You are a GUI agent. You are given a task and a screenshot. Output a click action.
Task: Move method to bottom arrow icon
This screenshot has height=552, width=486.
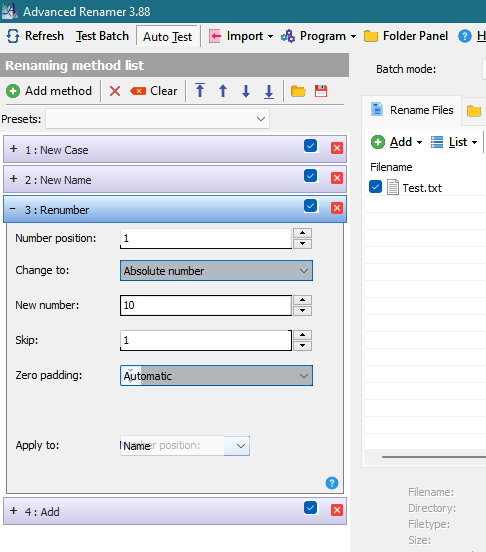[269, 91]
